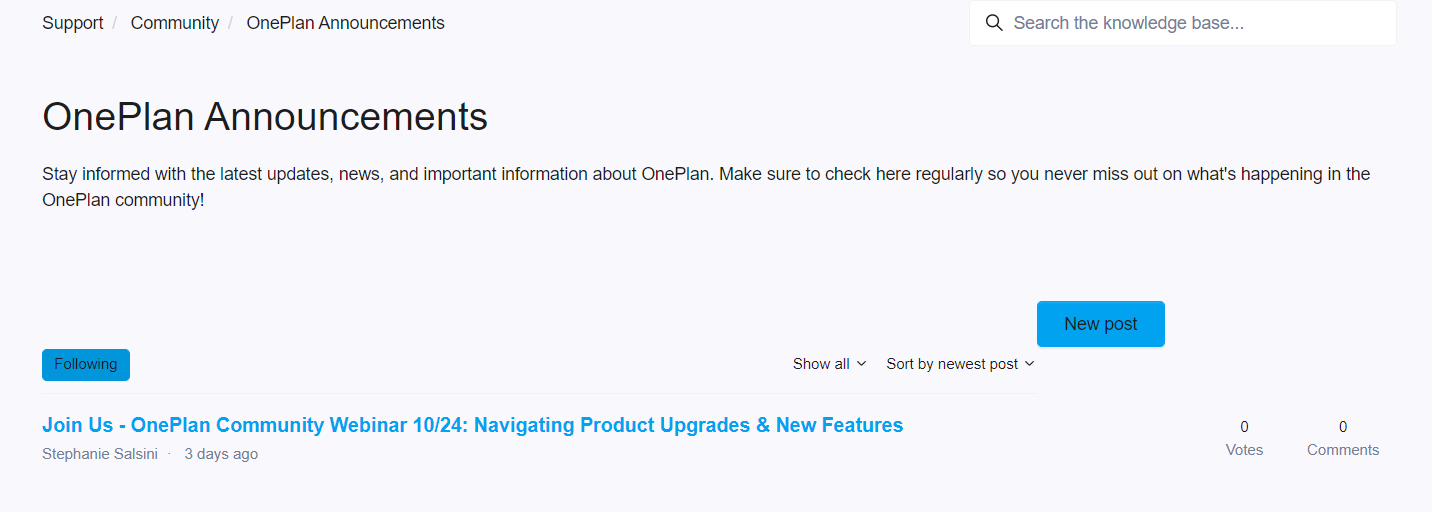Open the Sort by newest post dropdown
The image size is (1432, 512).
[x=960, y=364]
